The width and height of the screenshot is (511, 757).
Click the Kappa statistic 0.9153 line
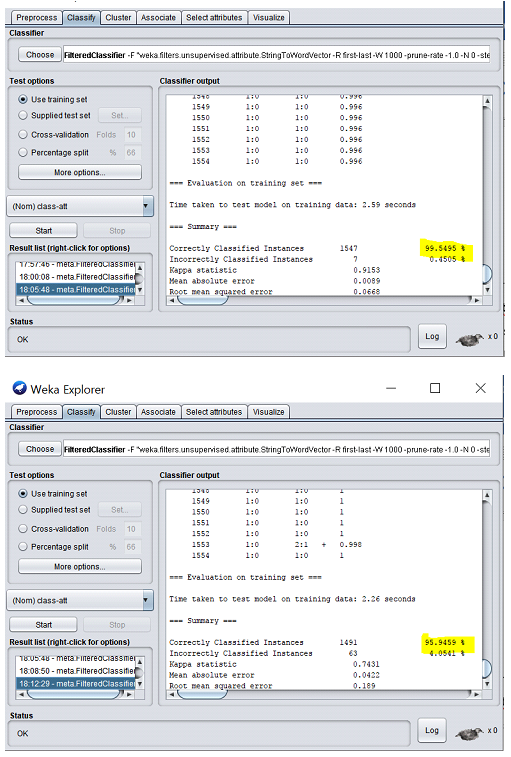click(274, 270)
